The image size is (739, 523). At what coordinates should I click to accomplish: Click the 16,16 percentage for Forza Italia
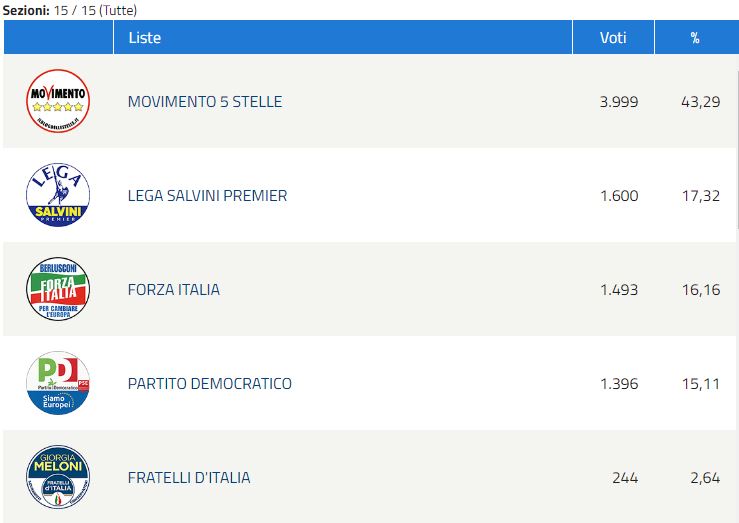pyautogui.click(x=701, y=290)
